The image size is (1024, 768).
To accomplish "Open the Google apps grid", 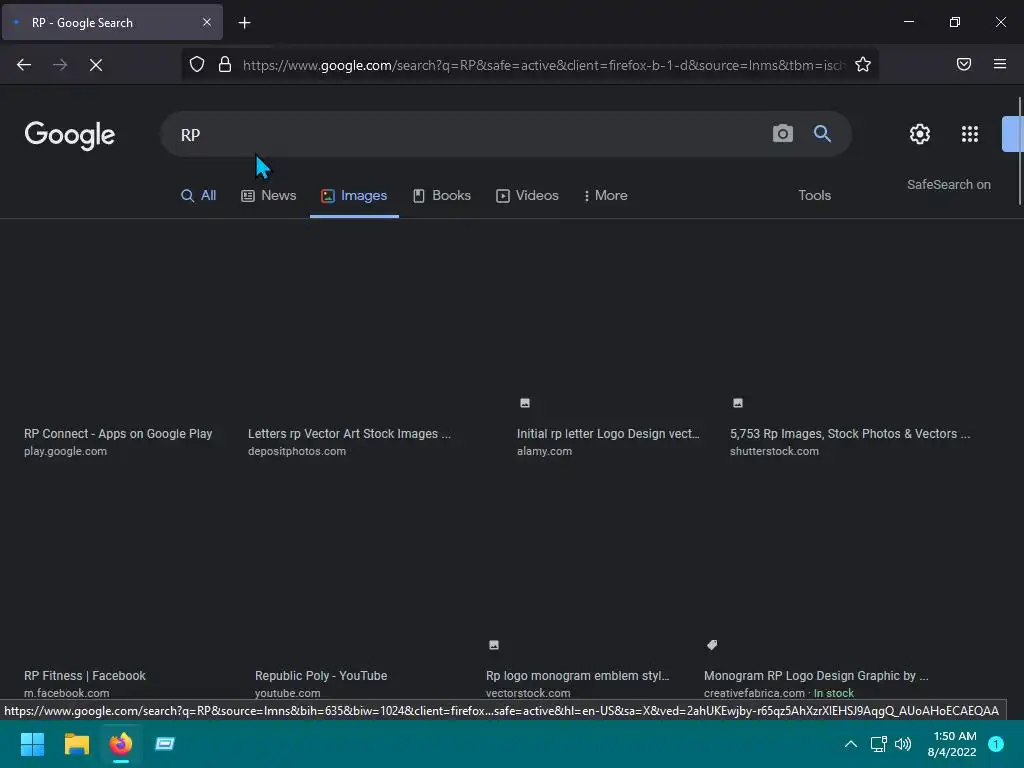I will click(x=970, y=134).
